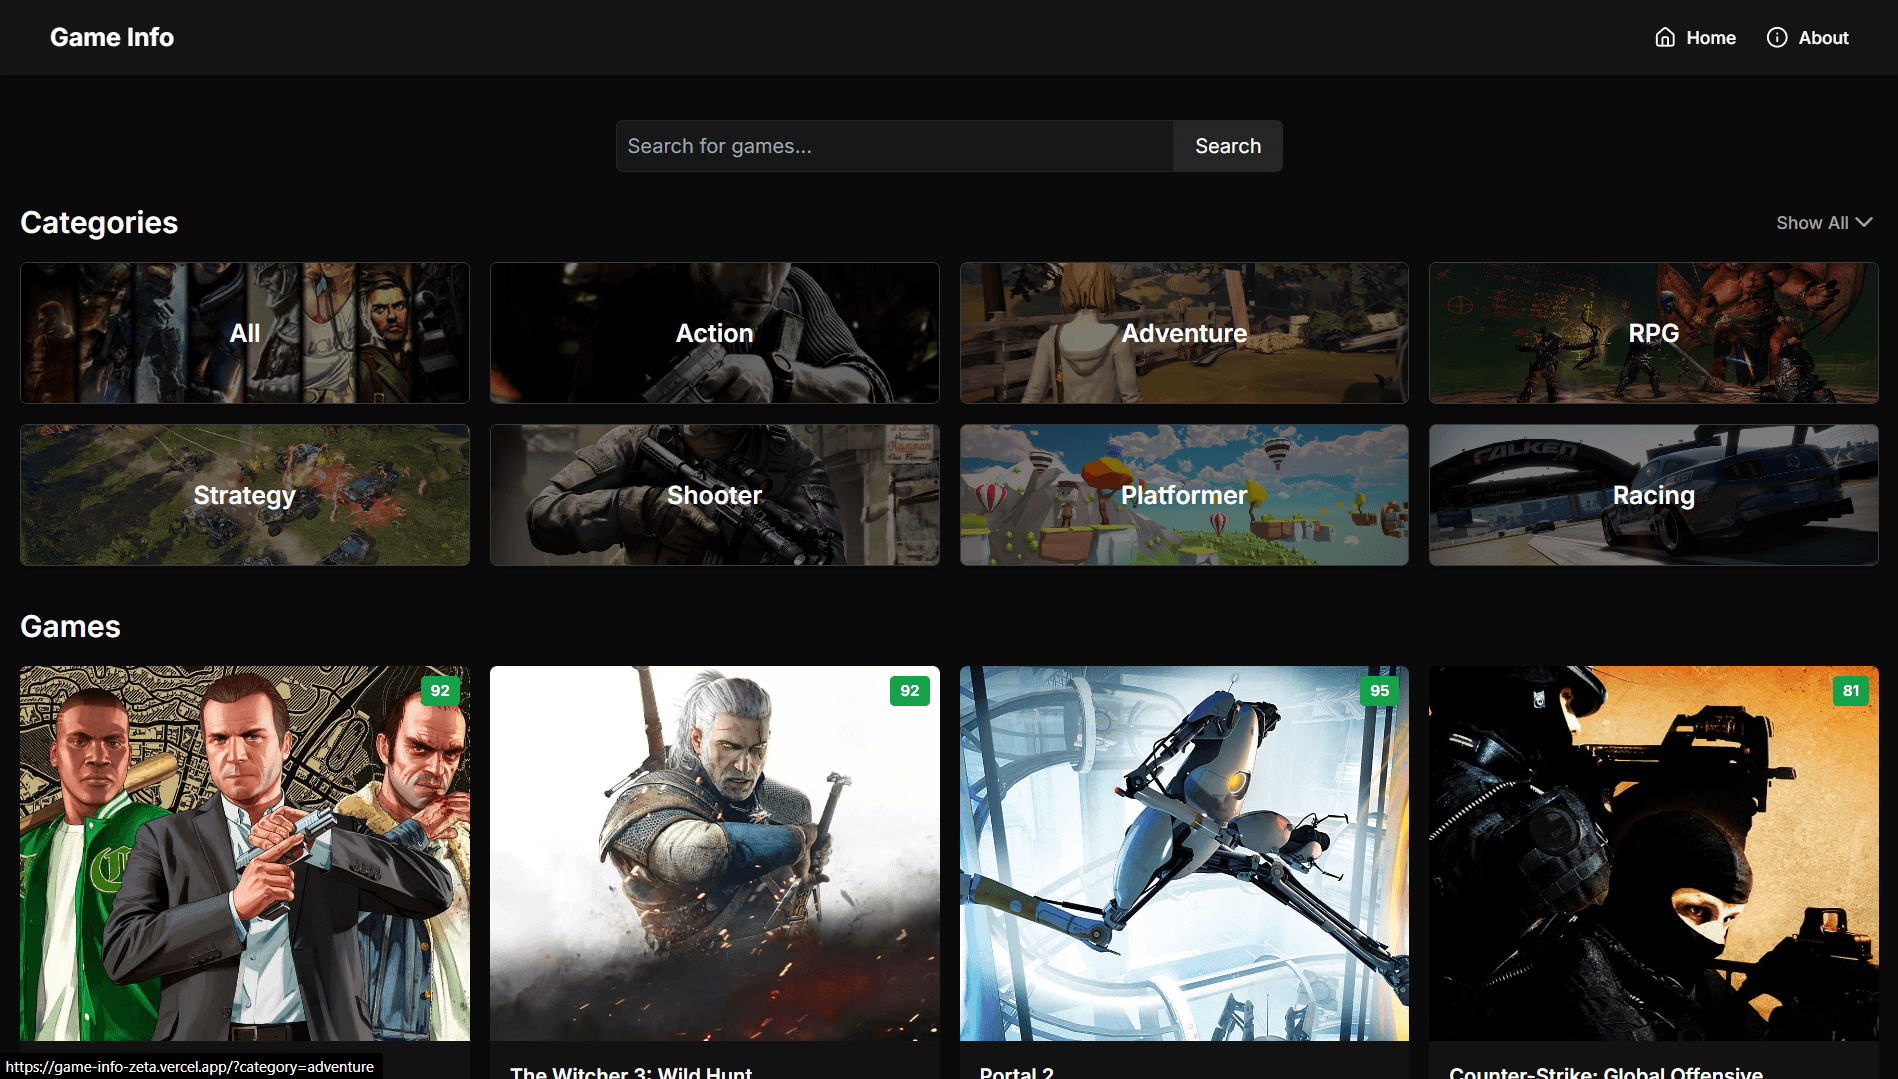
Task: Select the All category card
Action: 245,333
